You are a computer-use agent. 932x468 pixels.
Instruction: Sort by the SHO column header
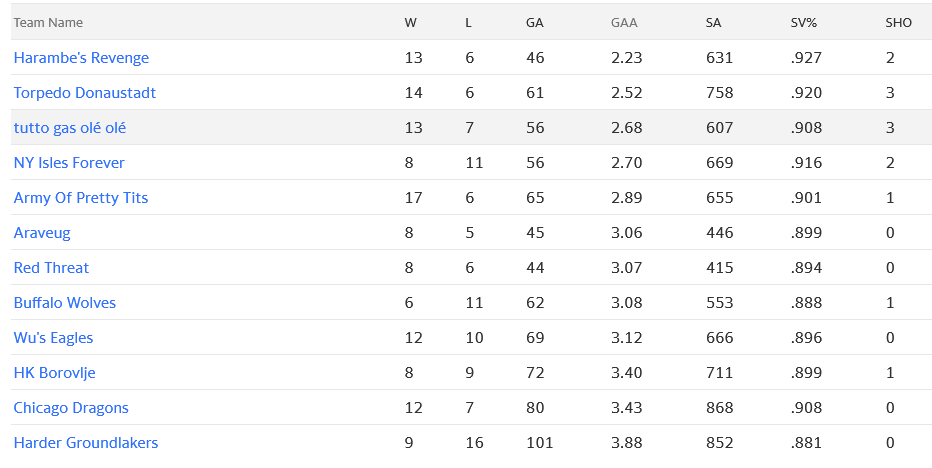[898, 22]
